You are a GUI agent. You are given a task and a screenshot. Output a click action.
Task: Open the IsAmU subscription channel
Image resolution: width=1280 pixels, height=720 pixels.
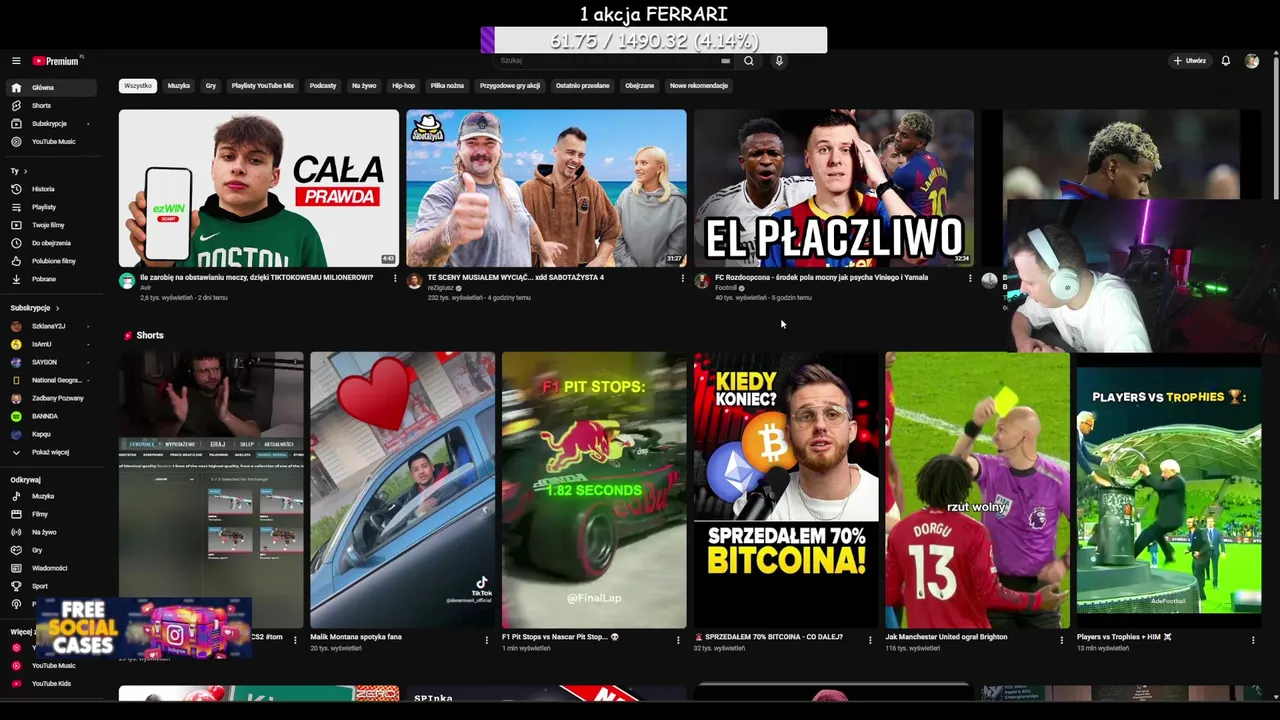tap(52, 344)
